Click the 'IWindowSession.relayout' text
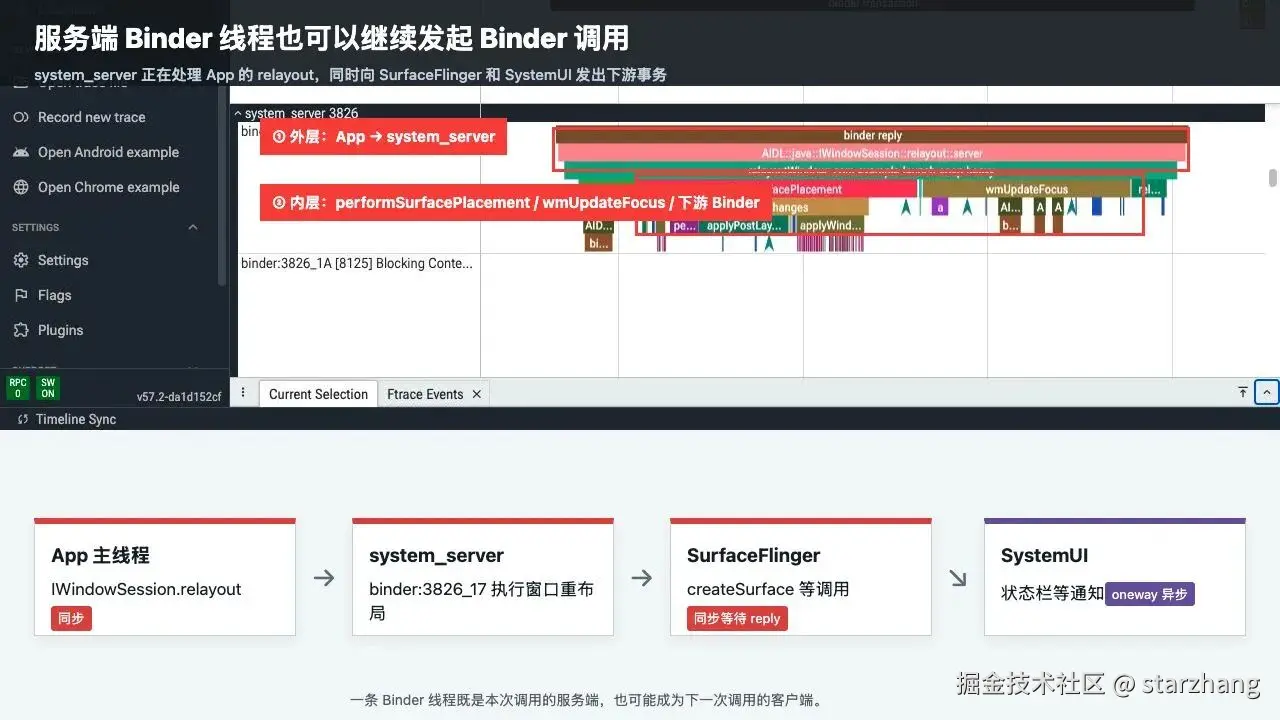 146,589
